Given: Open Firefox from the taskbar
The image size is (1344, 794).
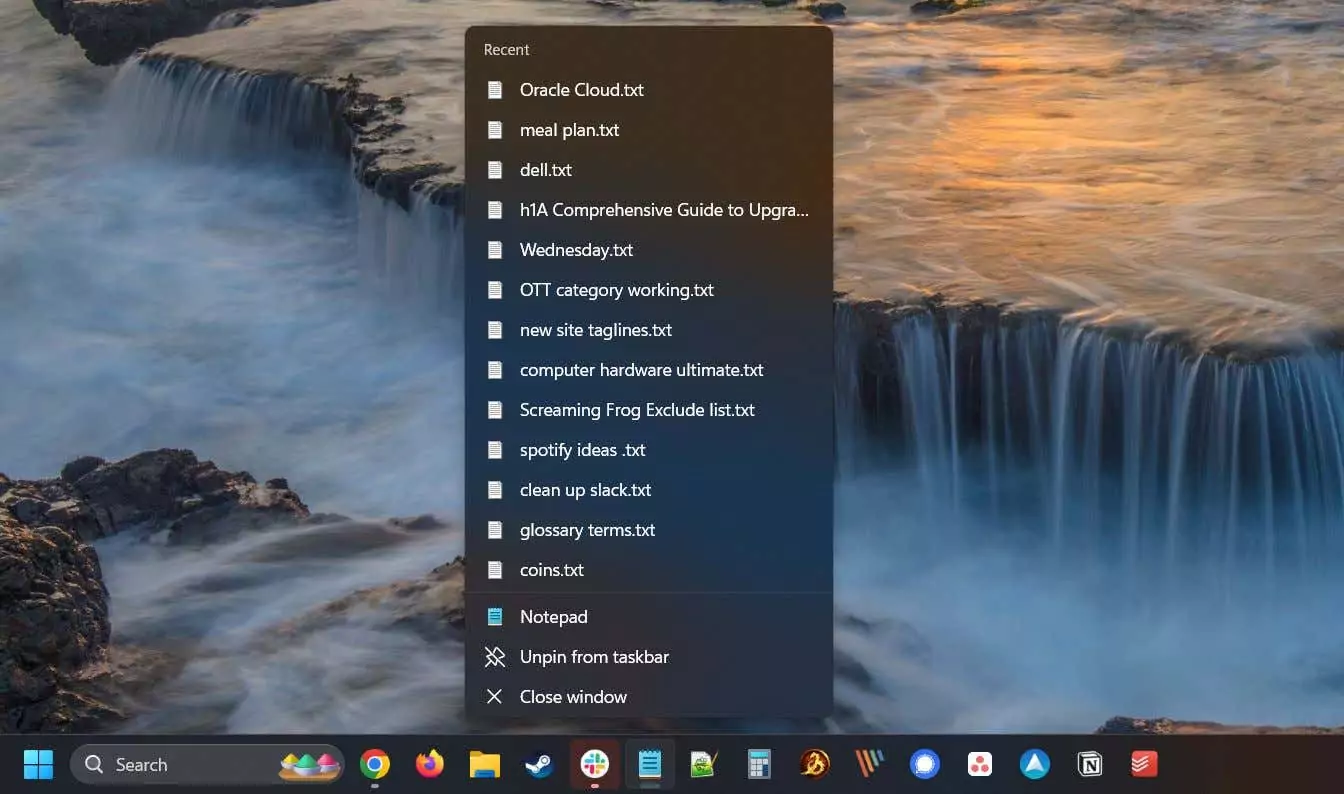Looking at the screenshot, I should [430, 765].
